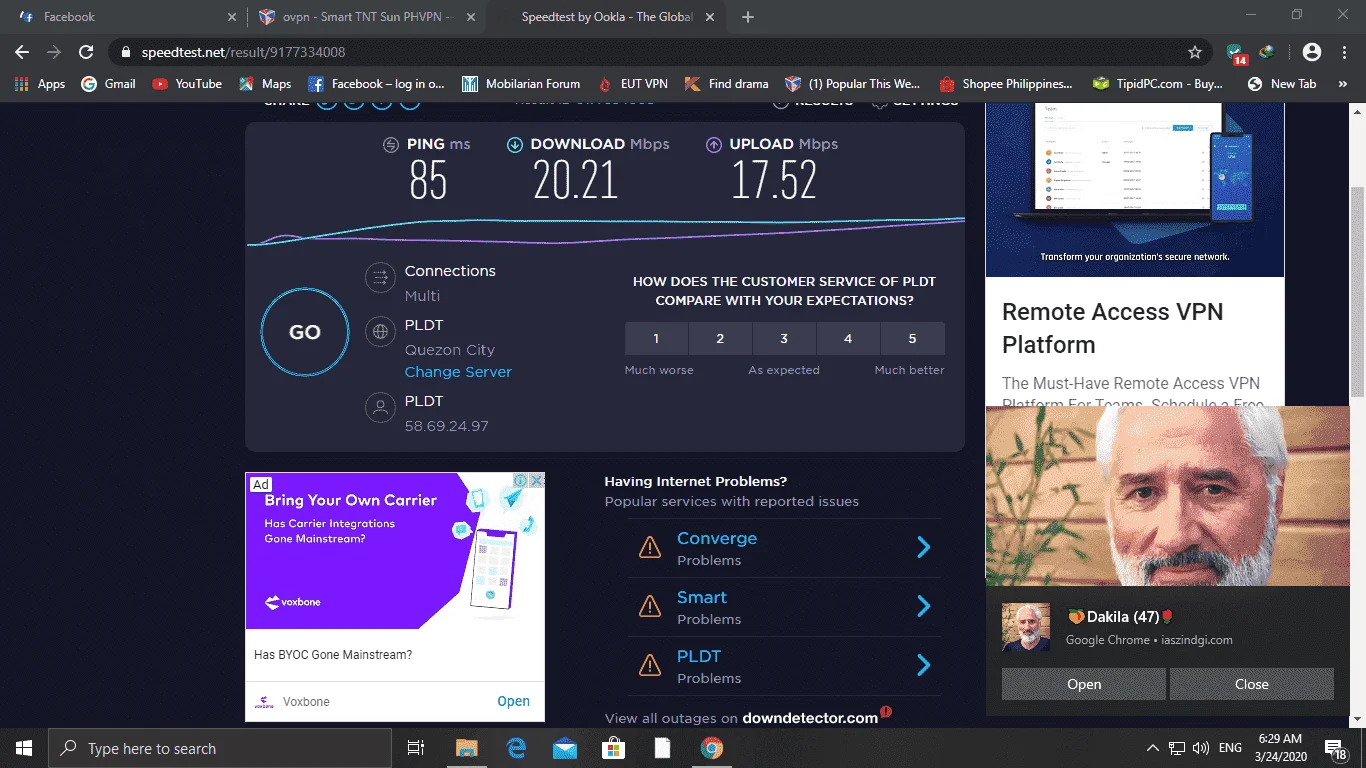Screen dimensions: 1366x768
Task: Rate PLDT customer service 2
Action: click(720, 339)
